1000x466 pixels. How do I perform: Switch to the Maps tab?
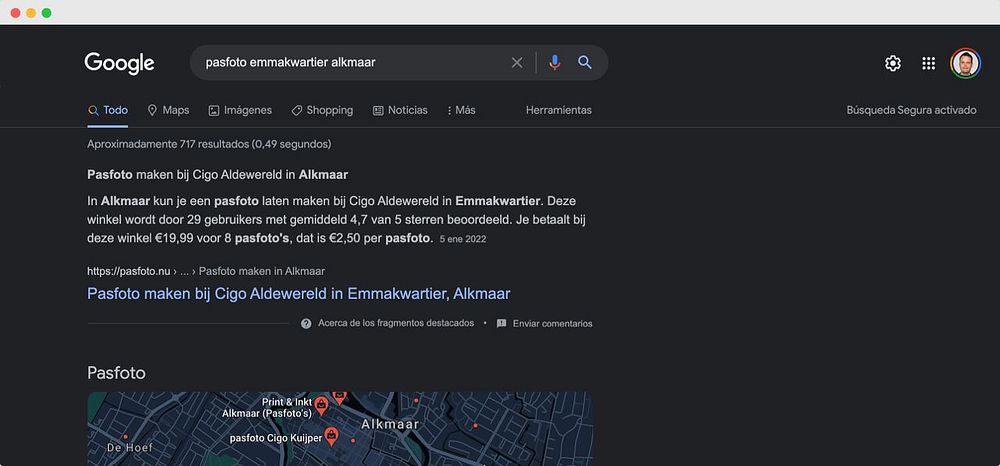[x=168, y=110]
